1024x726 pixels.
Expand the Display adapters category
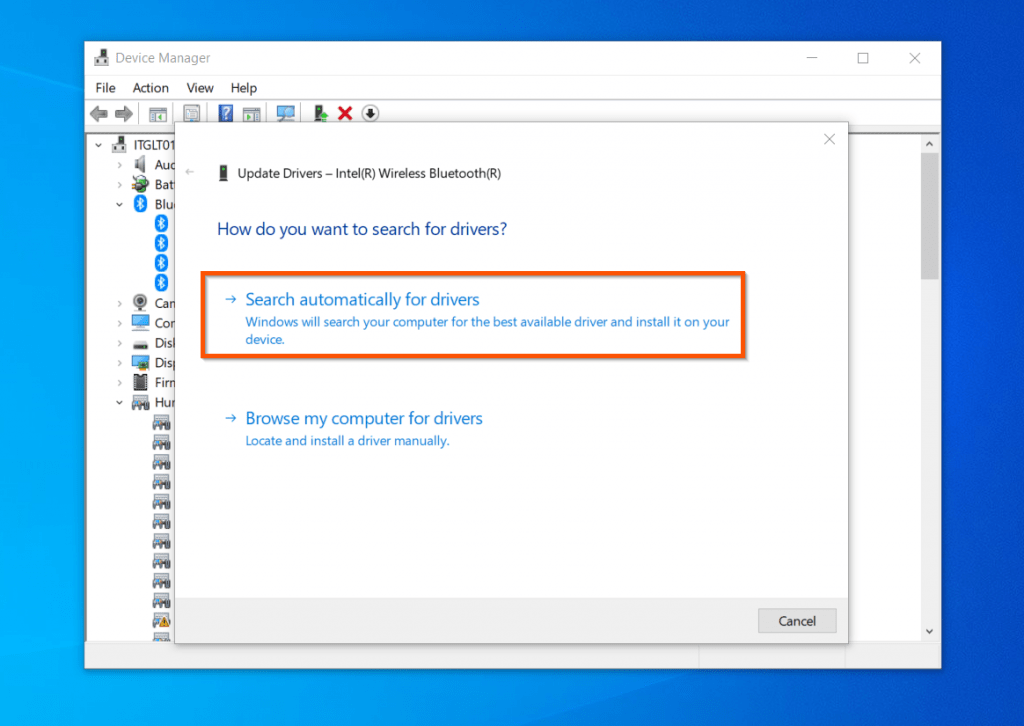click(119, 363)
